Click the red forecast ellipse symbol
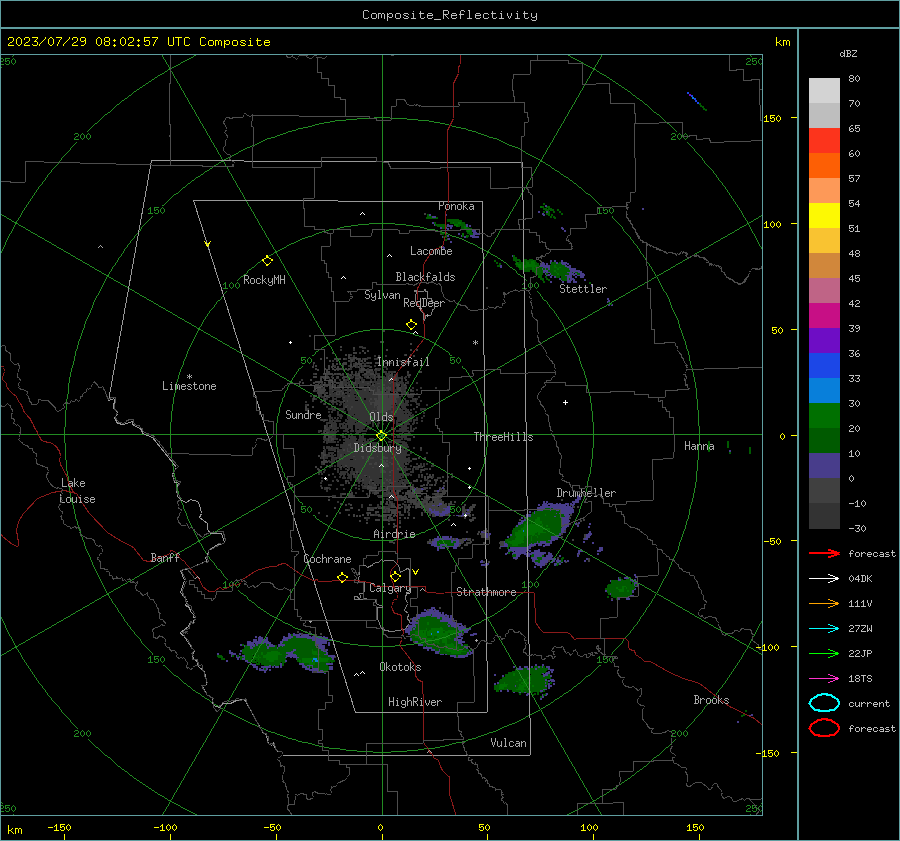900x841 pixels. [x=824, y=728]
